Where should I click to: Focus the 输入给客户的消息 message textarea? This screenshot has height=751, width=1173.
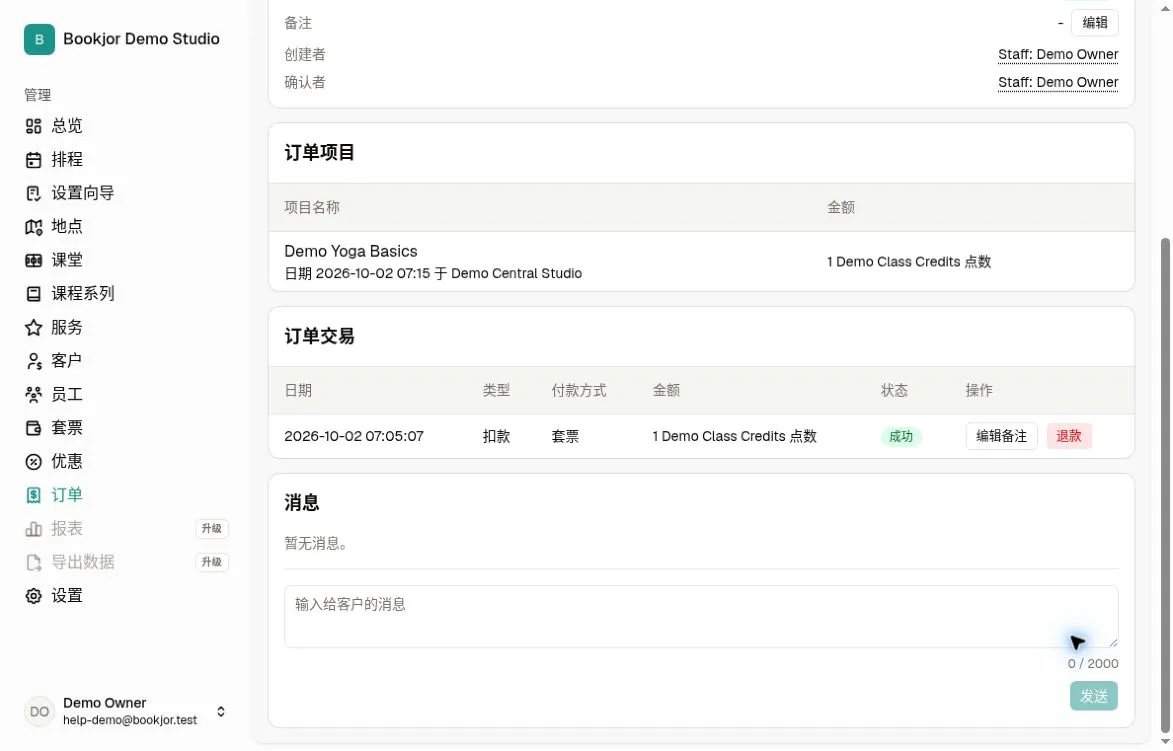click(x=701, y=616)
